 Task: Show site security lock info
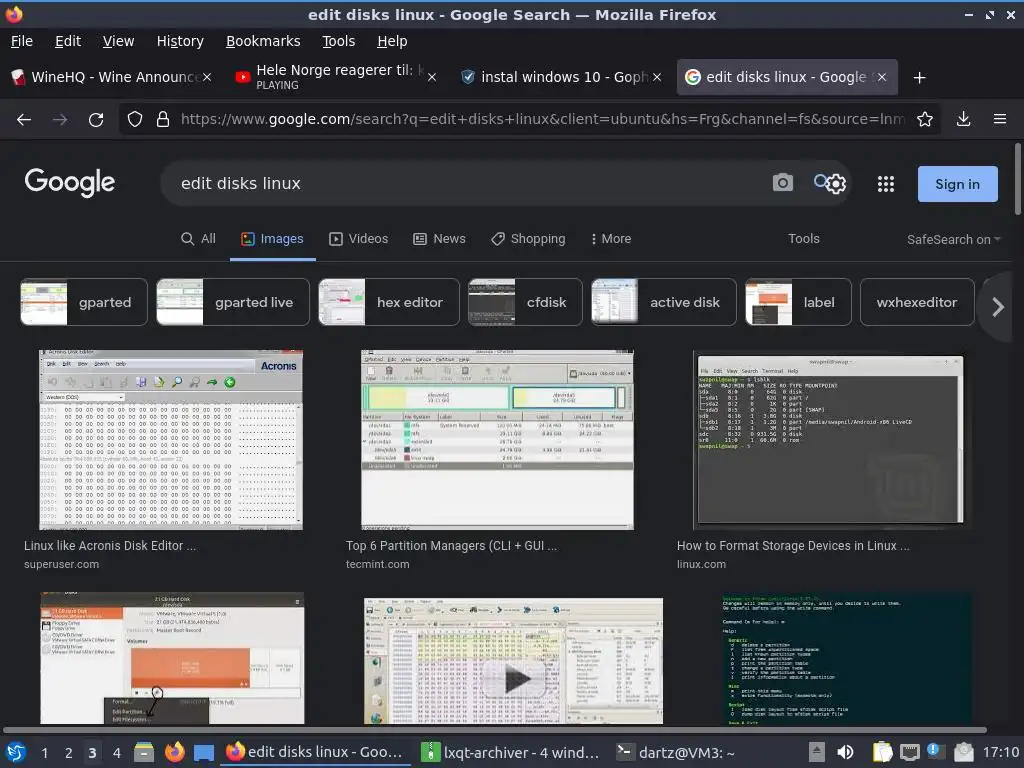tap(163, 120)
